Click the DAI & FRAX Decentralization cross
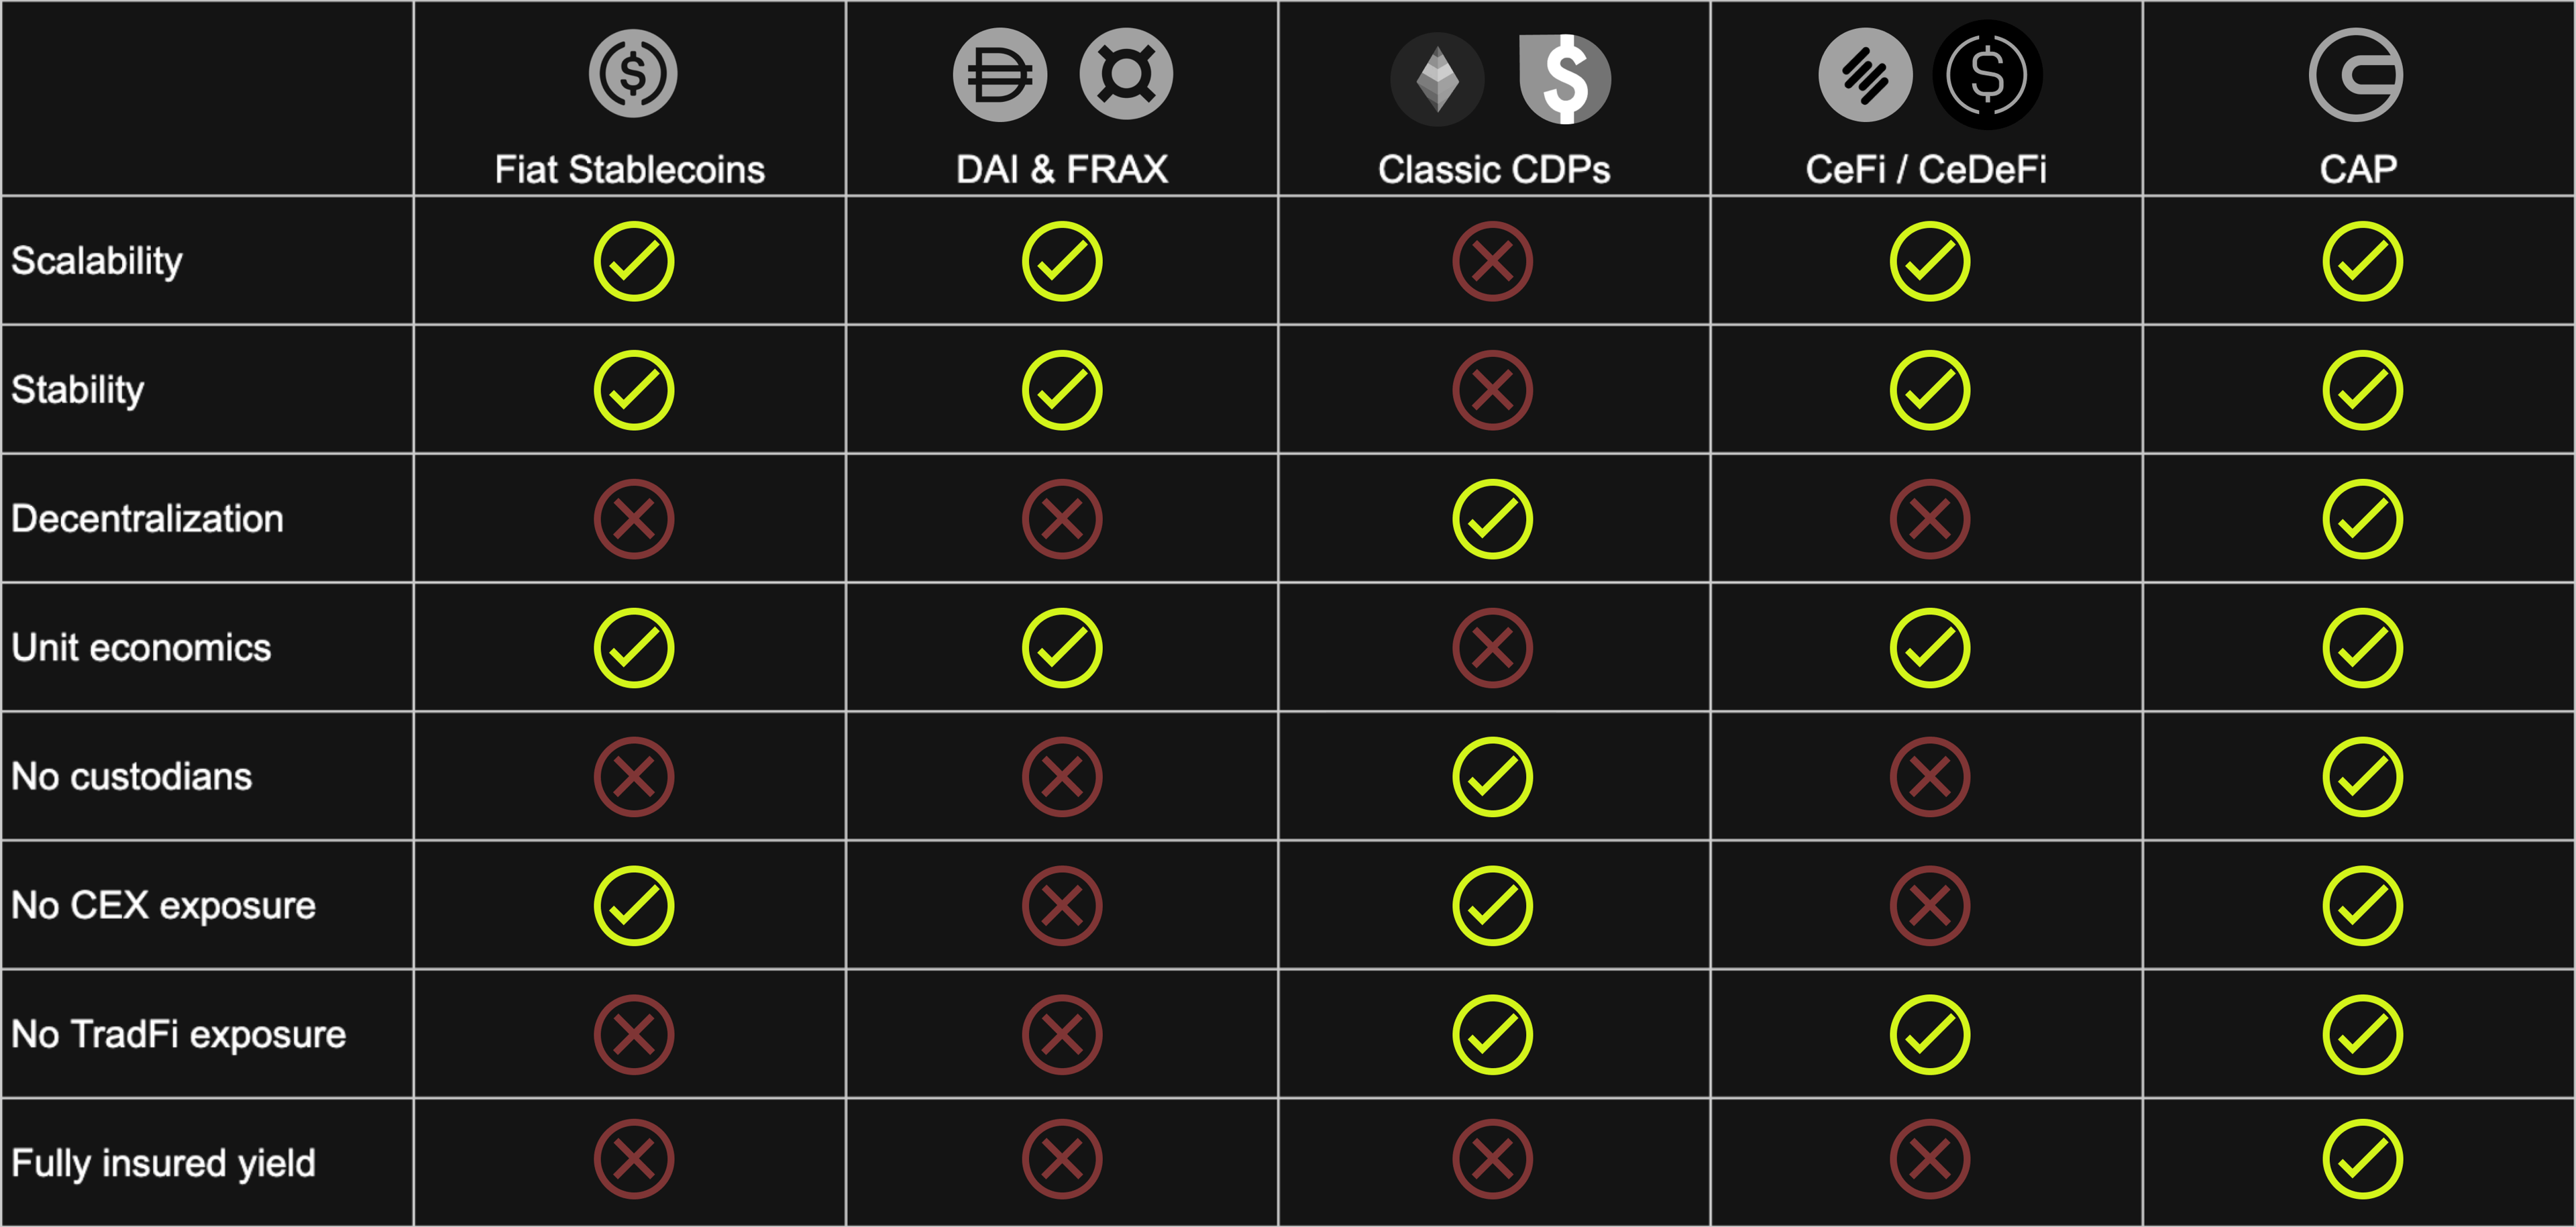Viewport: 2576px width, 1227px height. pos(1062,519)
